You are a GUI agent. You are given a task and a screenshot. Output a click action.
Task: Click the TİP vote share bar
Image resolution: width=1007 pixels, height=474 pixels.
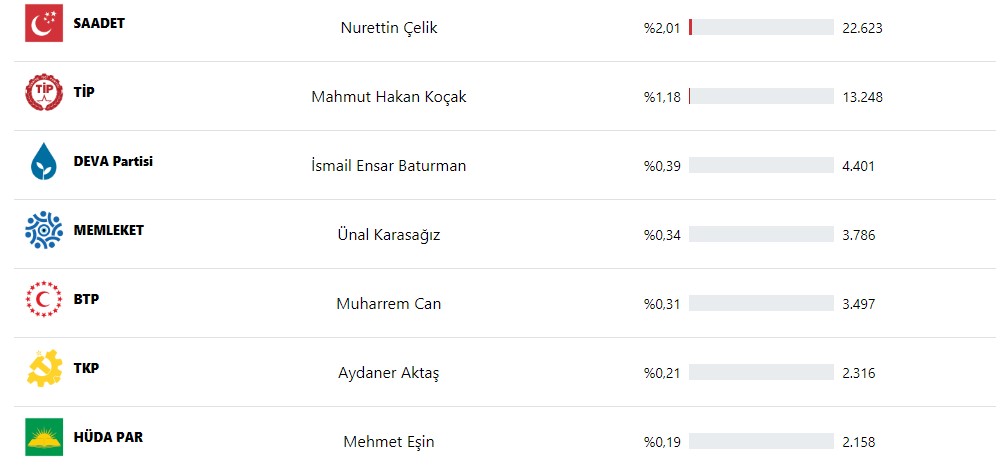point(761,96)
